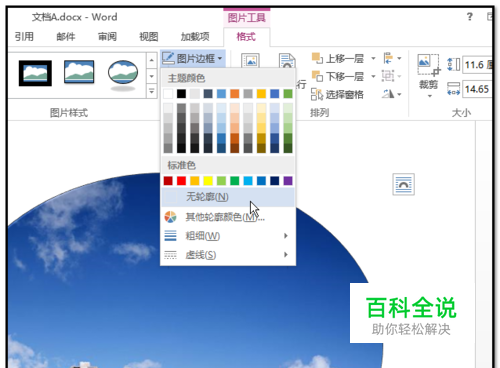Click the group objects icon
500x368 pixels.
coord(388,76)
